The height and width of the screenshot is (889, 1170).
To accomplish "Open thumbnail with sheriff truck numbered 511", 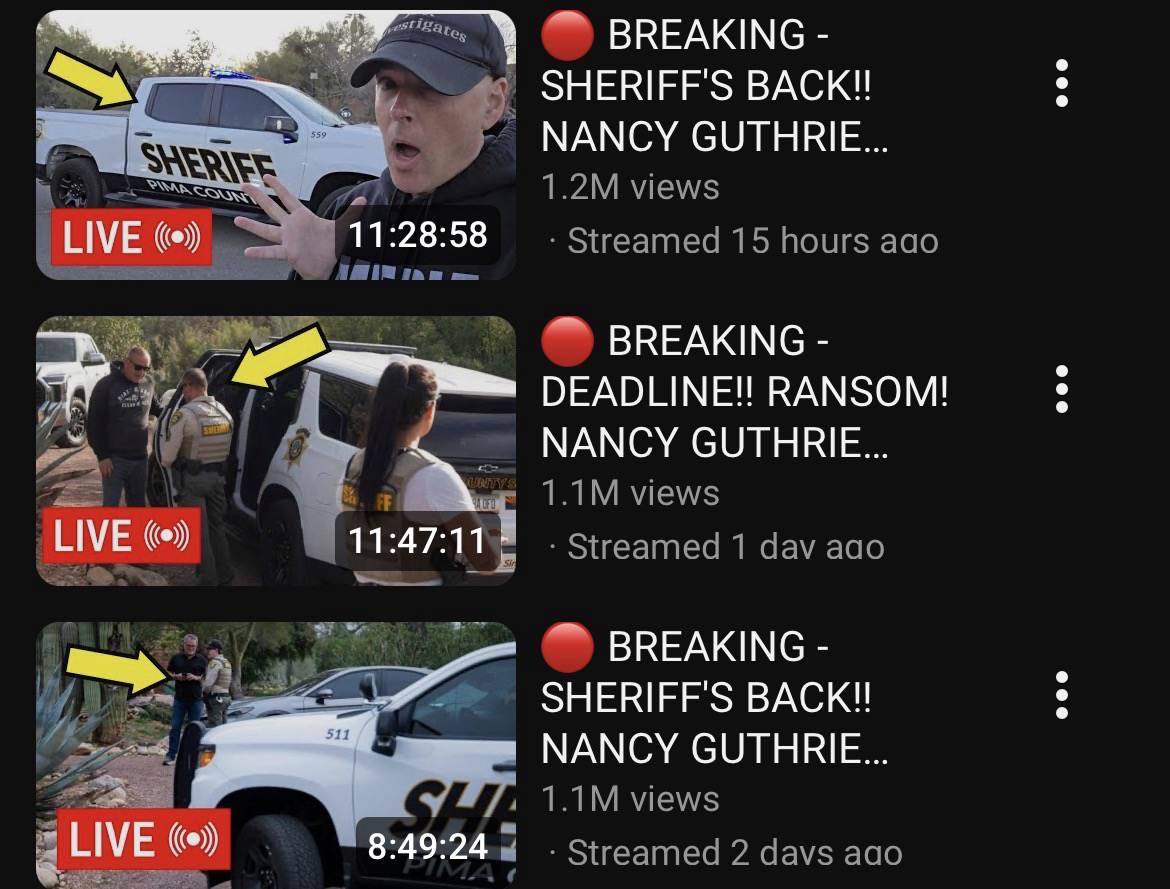I will (x=276, y=755).
